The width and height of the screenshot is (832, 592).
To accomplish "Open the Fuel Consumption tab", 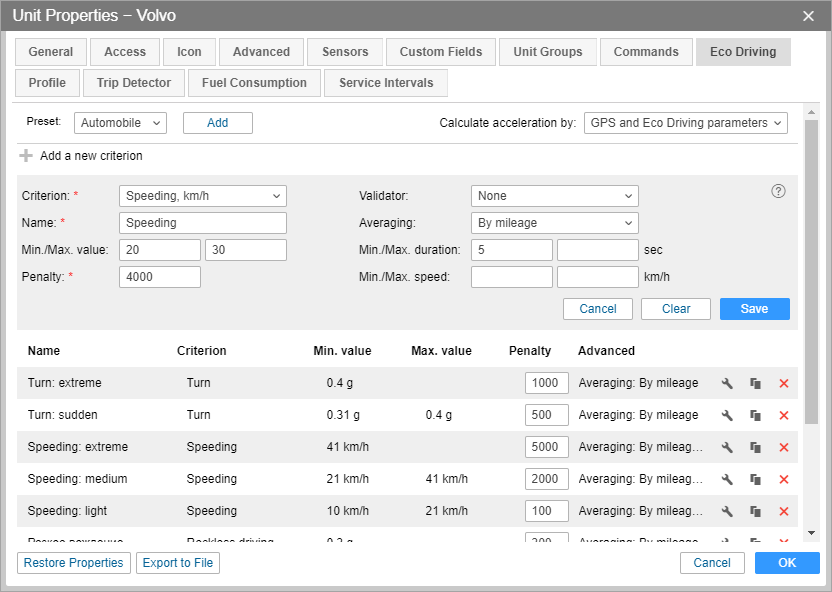I will click(x=254, y=83).
